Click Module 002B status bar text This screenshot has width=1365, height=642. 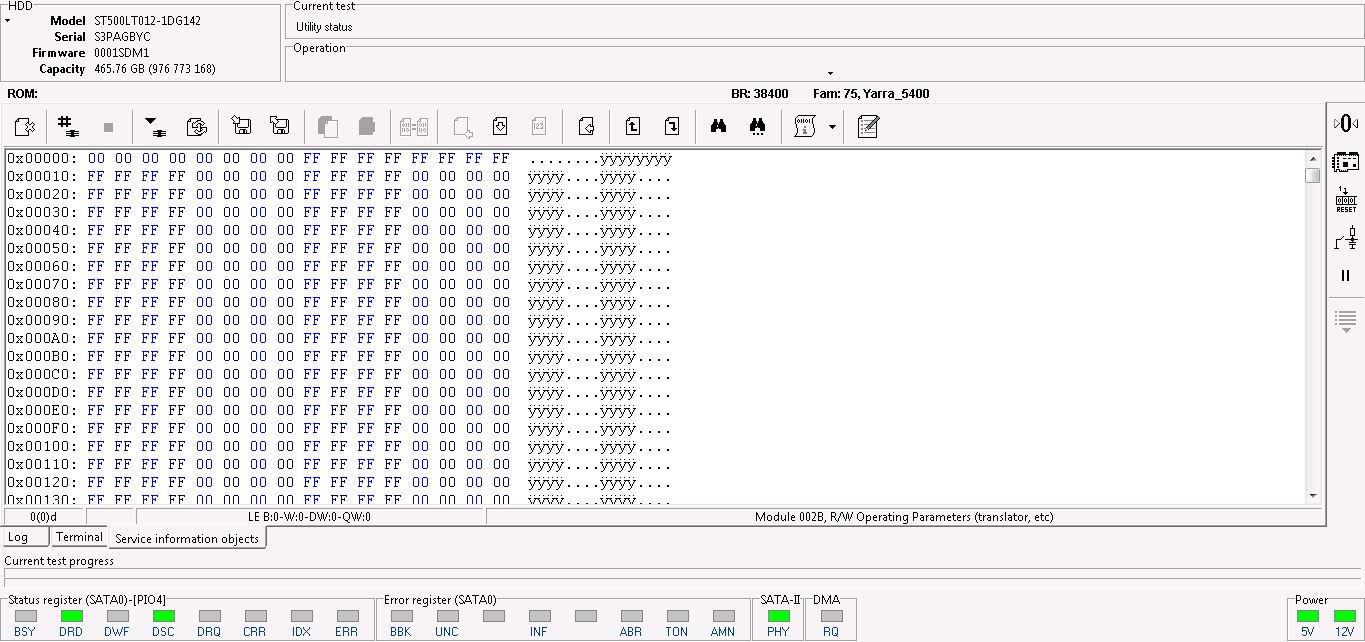coord(904,517)
